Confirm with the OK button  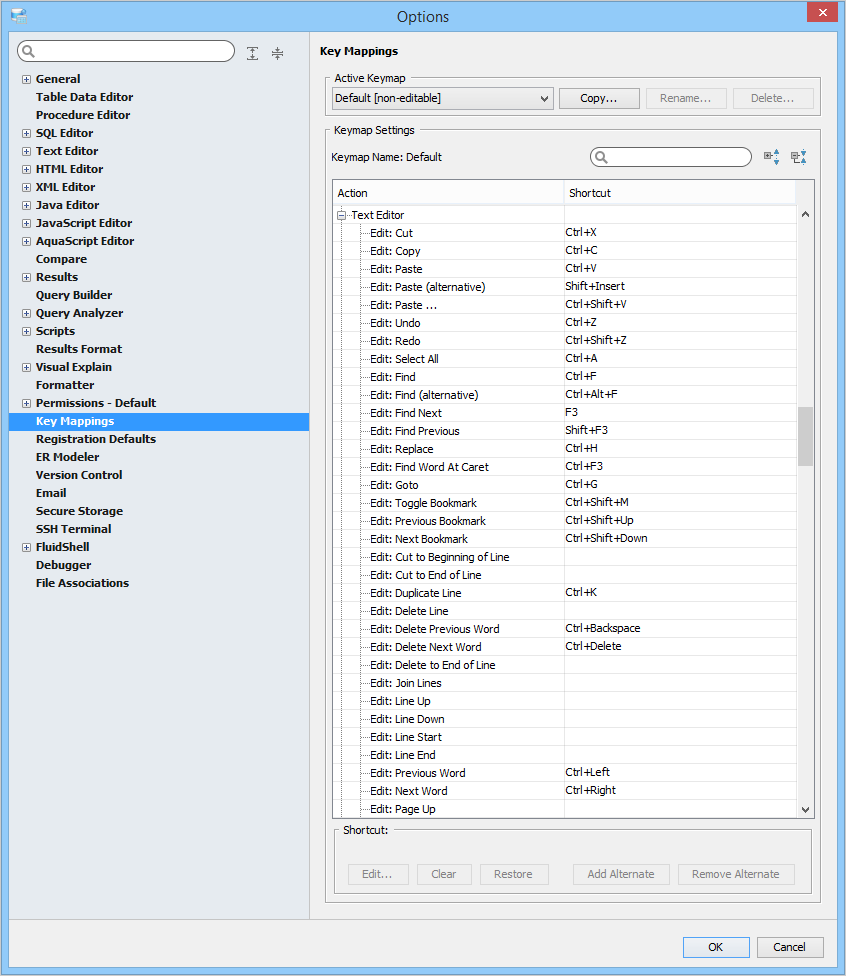coord(716,947)
